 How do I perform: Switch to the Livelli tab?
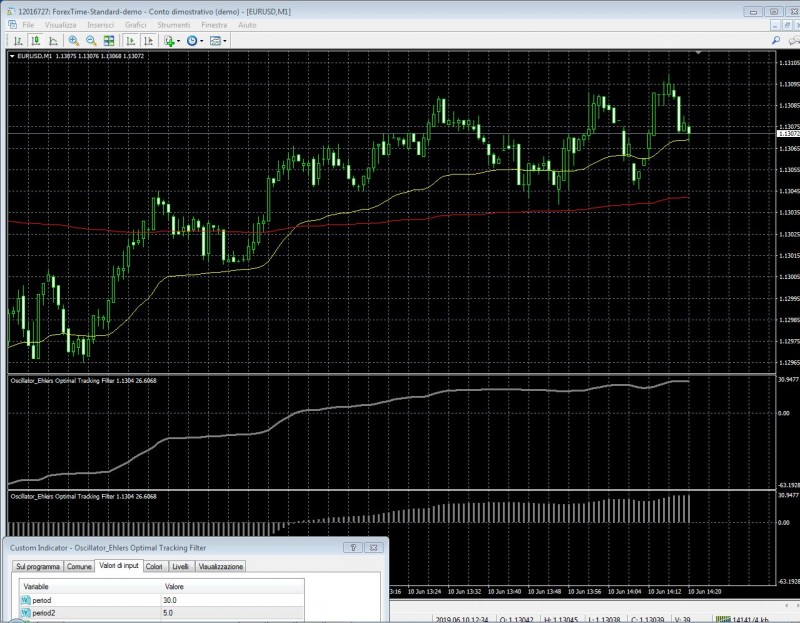180,567
